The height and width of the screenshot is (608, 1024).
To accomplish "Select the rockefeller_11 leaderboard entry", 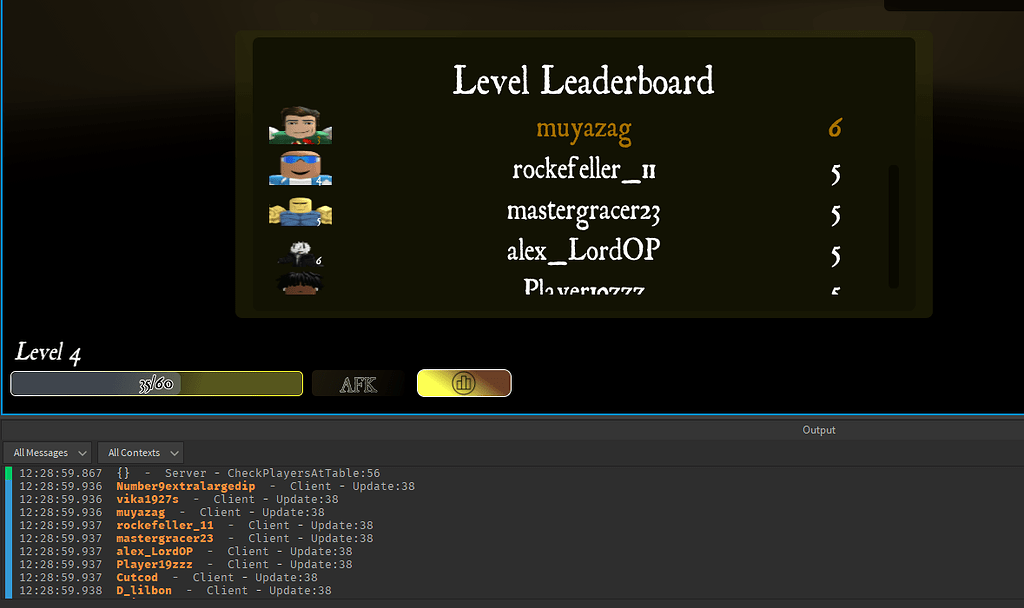I will 584,169.
